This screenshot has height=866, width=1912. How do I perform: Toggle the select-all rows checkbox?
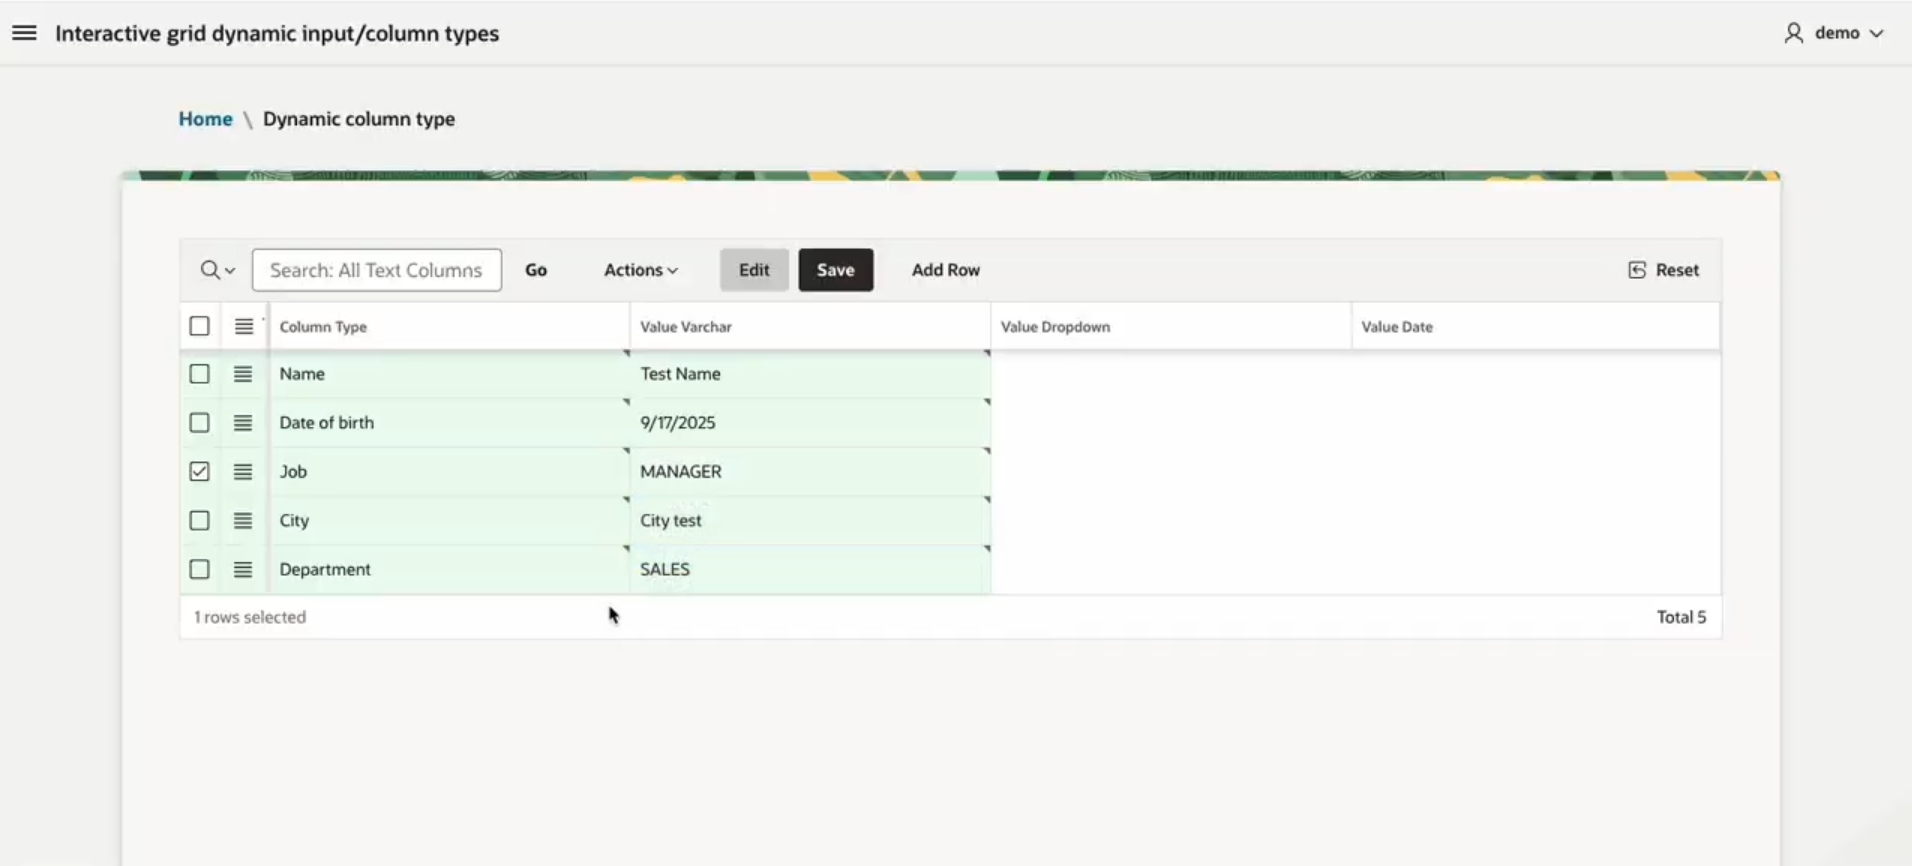tap(200, 327)
